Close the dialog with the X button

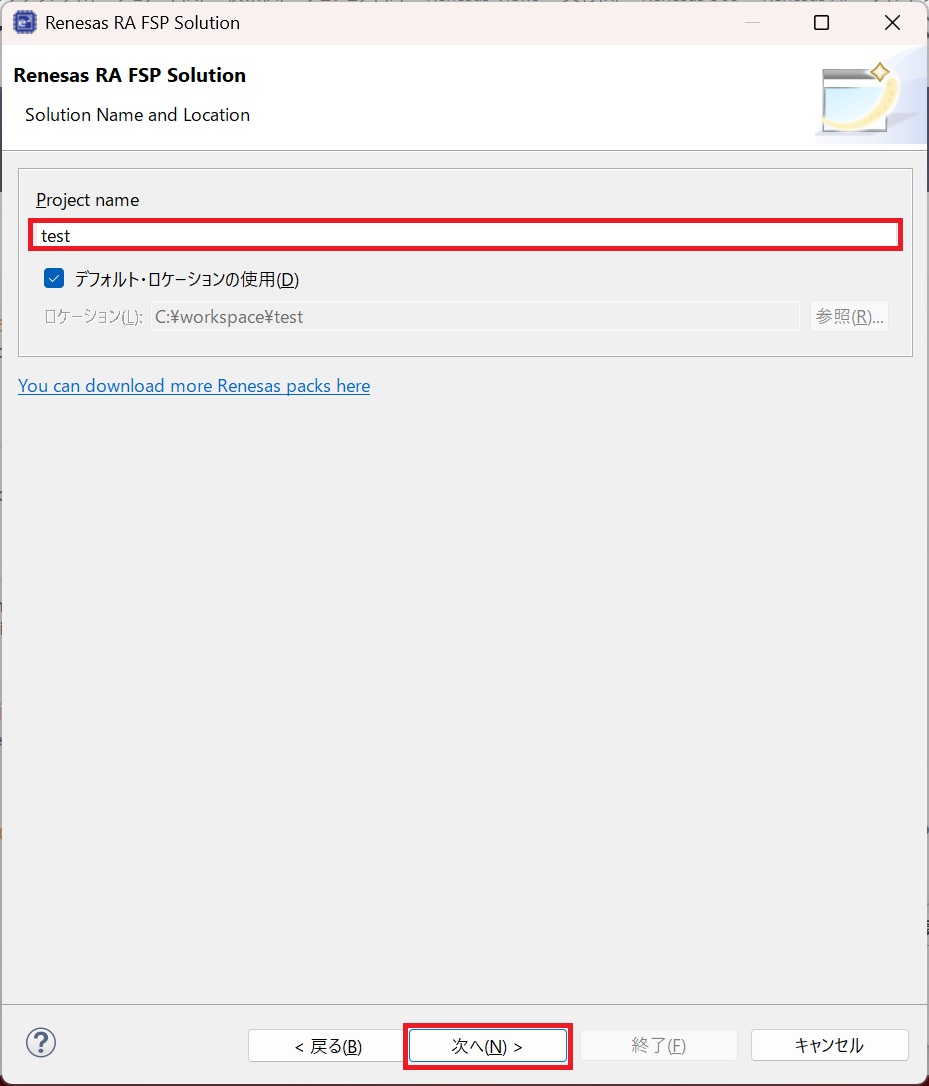pos(892,23)
